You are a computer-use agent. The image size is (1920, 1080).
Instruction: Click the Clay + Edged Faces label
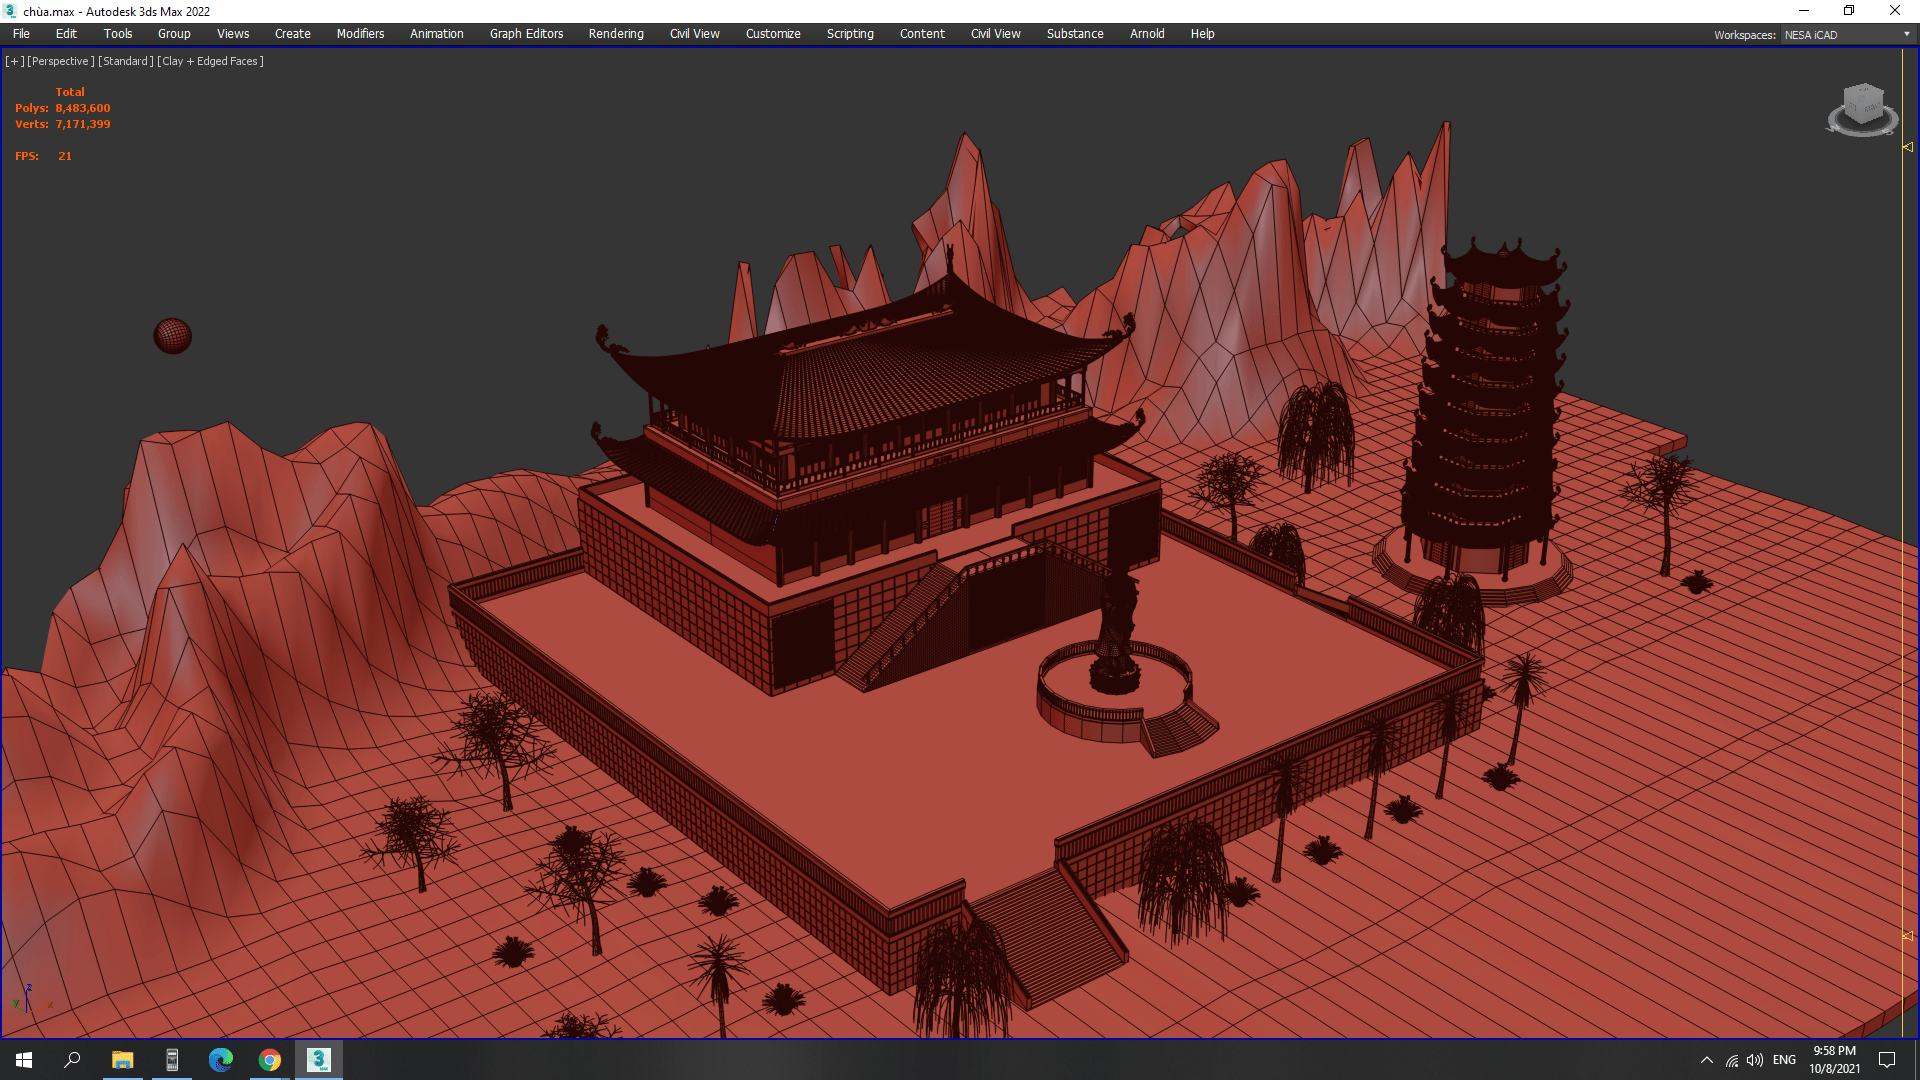point(210,61)
